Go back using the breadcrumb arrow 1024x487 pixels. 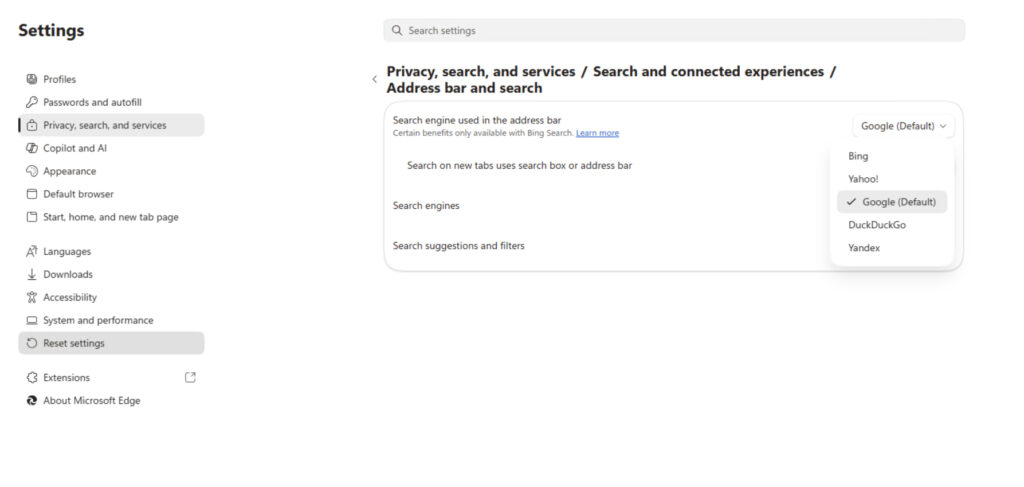(x=374, y=79)
